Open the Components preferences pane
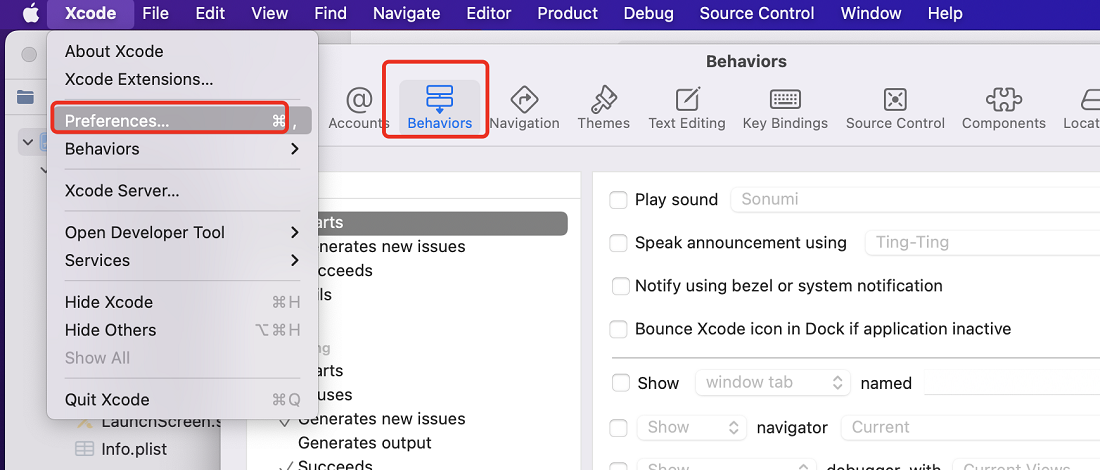This screenshot has width=1100, height=470. [1004, 109]
